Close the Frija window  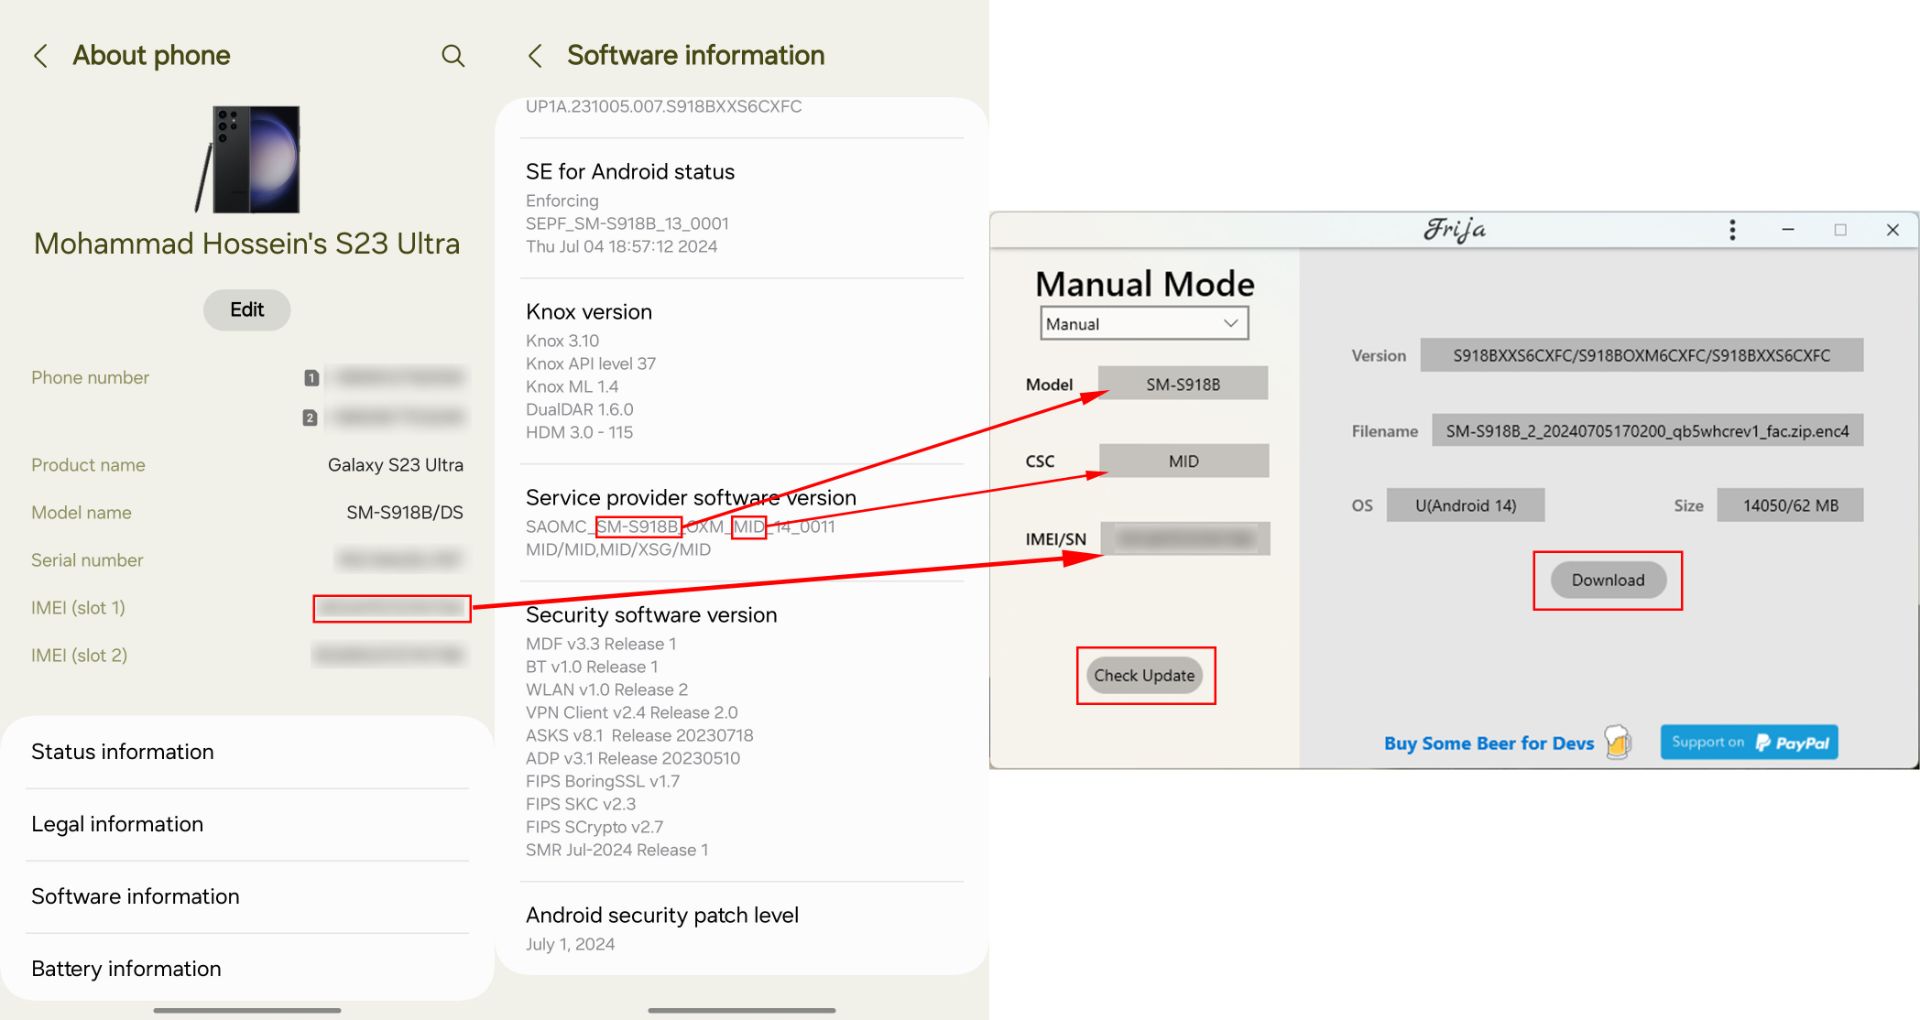click(x=1893, y=230)
